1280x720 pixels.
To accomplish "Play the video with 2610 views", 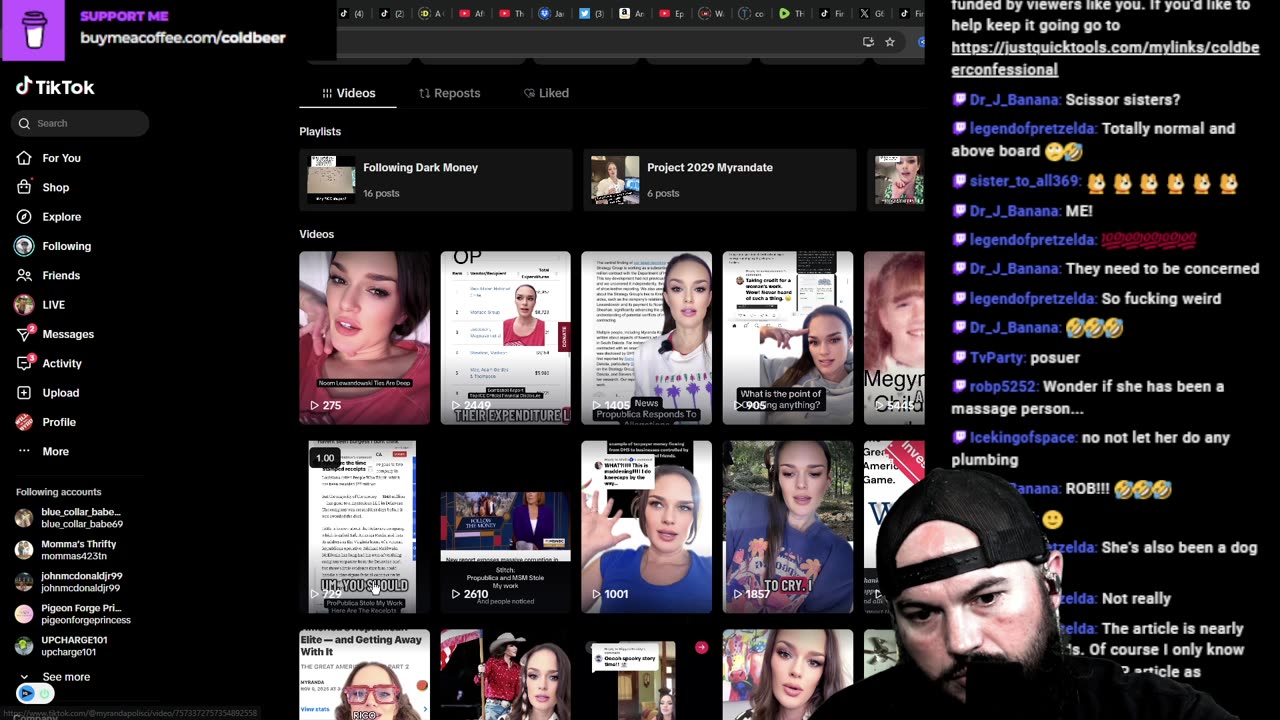I will 505,527.
